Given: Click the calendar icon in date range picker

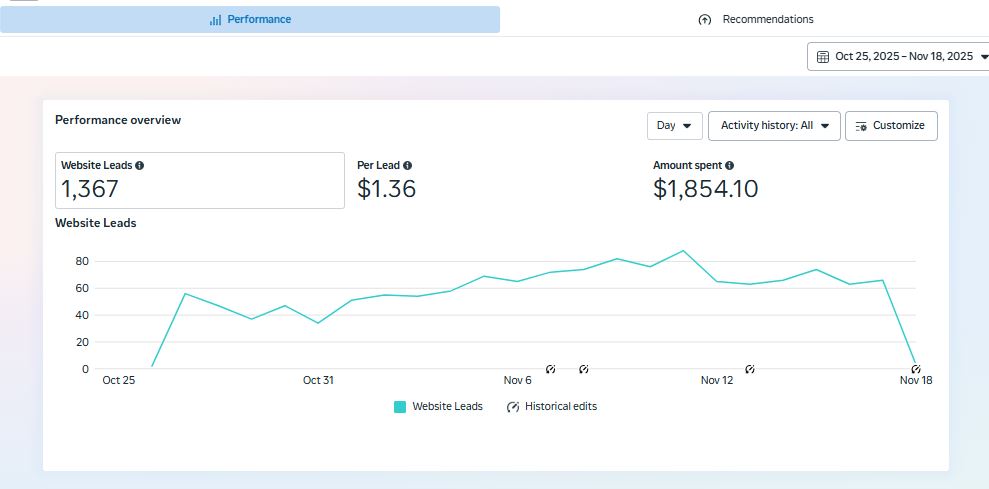Looking at the screenshot, I should (822, 57).
